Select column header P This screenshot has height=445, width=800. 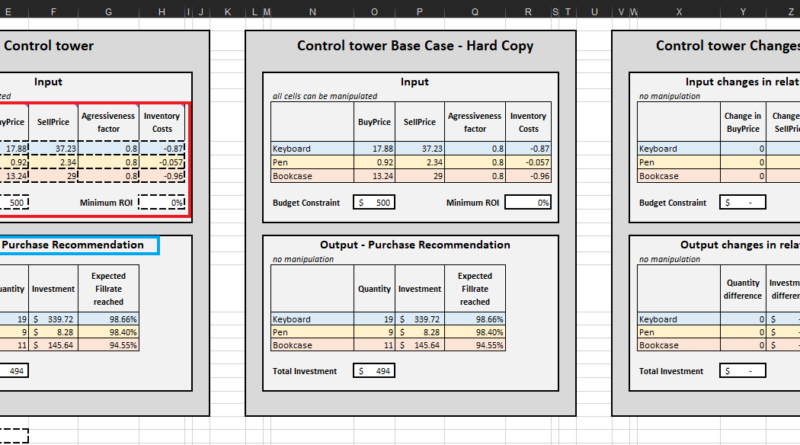419,12
